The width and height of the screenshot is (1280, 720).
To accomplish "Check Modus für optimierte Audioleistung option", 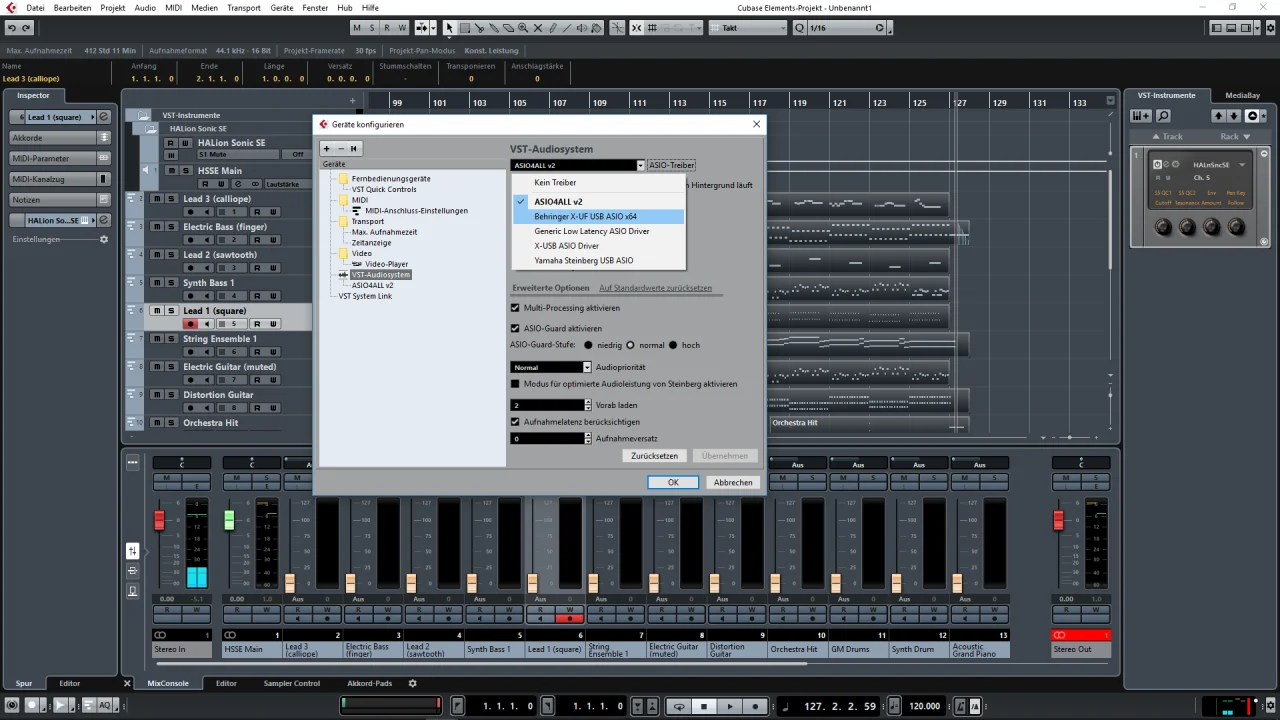I will [515, 384].
